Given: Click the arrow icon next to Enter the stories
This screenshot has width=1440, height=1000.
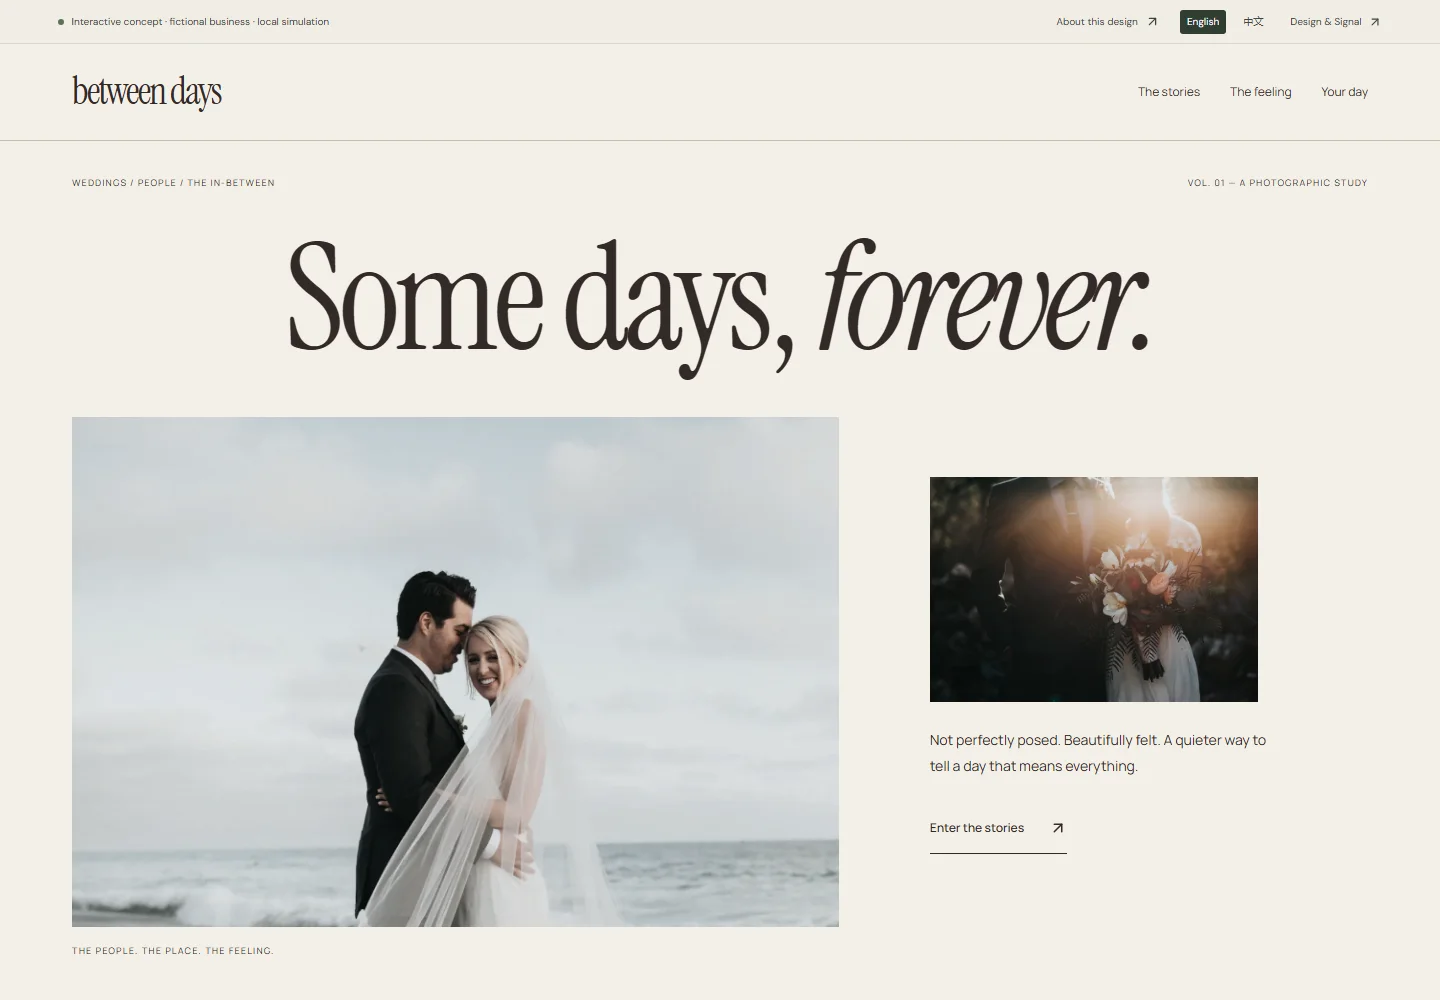Looking at the screenshot, I should [1058, 828].
